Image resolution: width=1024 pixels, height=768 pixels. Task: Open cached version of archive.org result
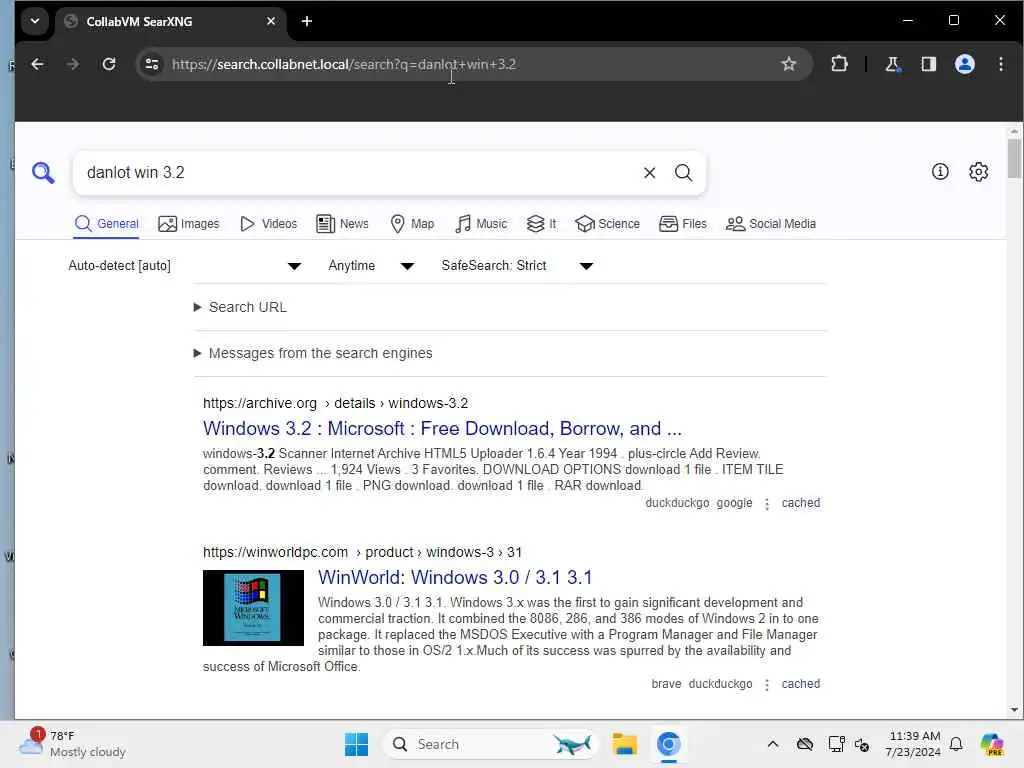click(x=801, y=503)
